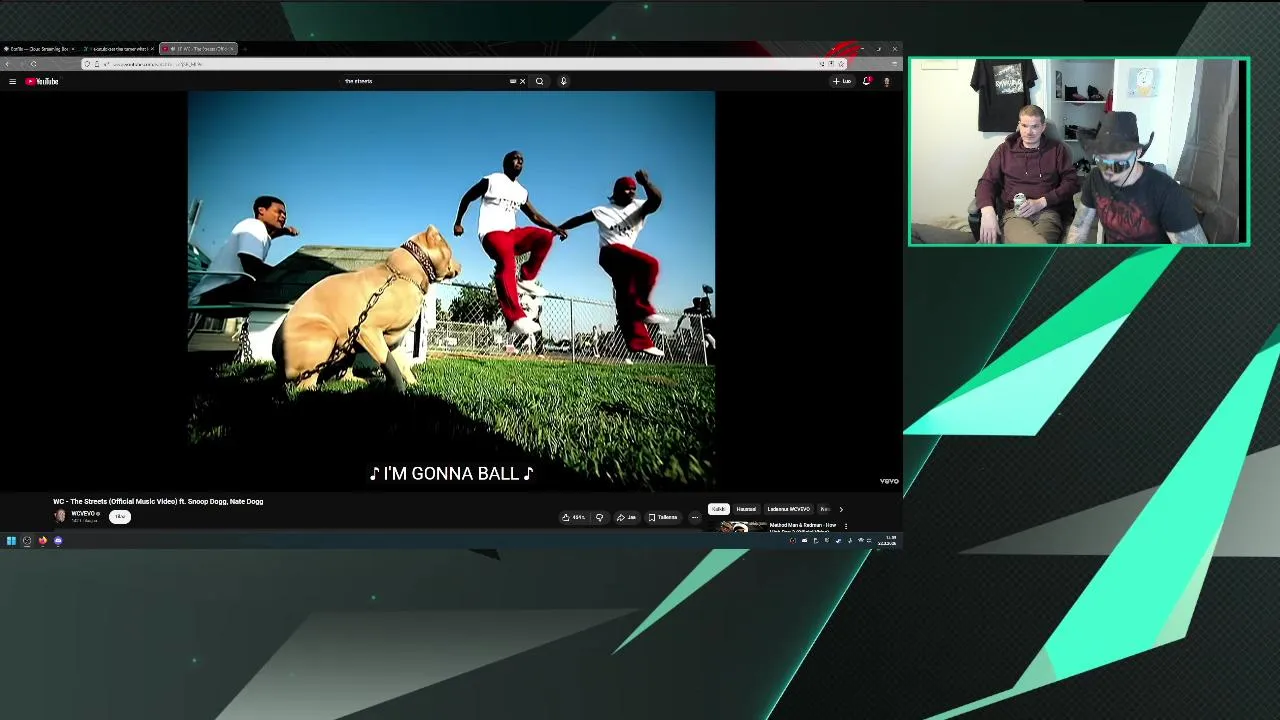Share the video using the share button
Screen dimensions: 1280x720
pos(626,517)
